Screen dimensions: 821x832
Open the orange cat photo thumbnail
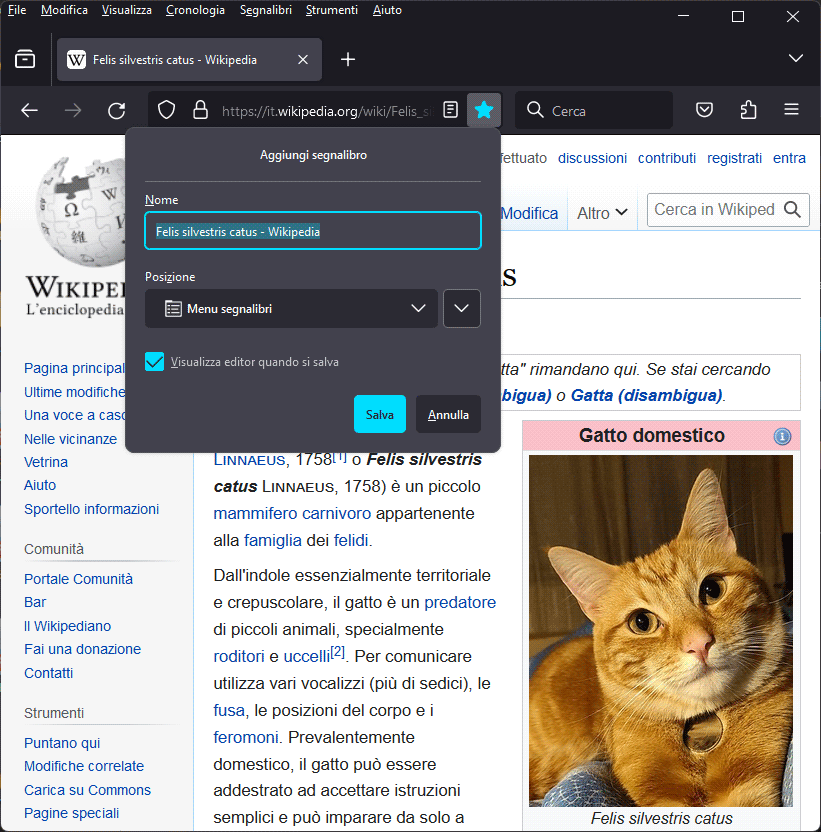pyautogui.click(x=661, y=631)
